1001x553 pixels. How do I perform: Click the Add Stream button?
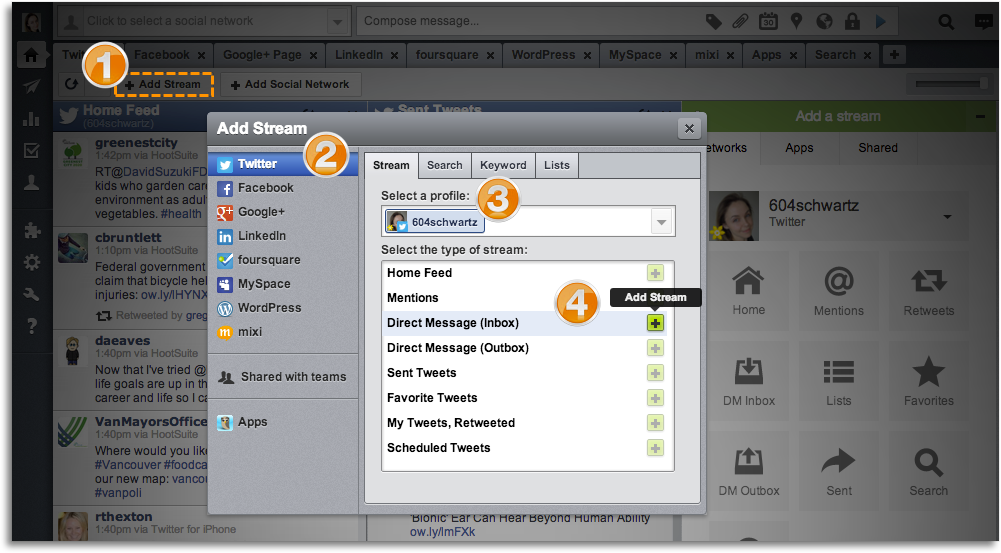(x=163, y=84)
